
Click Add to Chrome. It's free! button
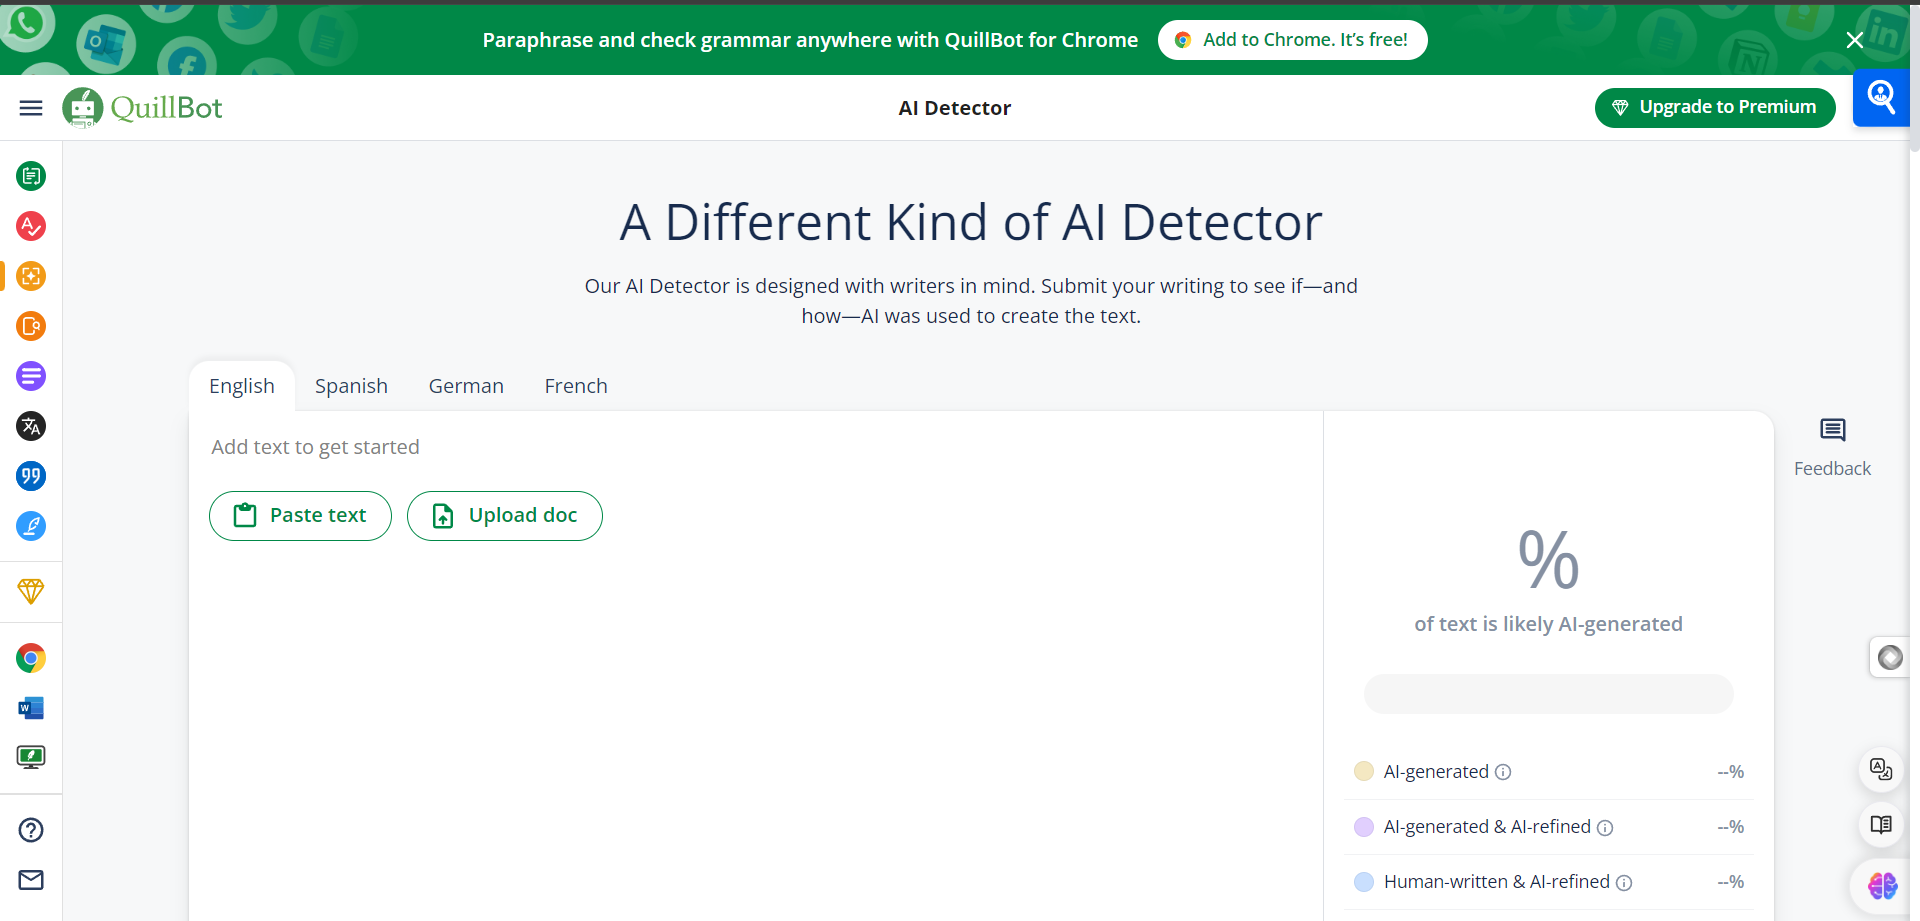click(1293, 40)
